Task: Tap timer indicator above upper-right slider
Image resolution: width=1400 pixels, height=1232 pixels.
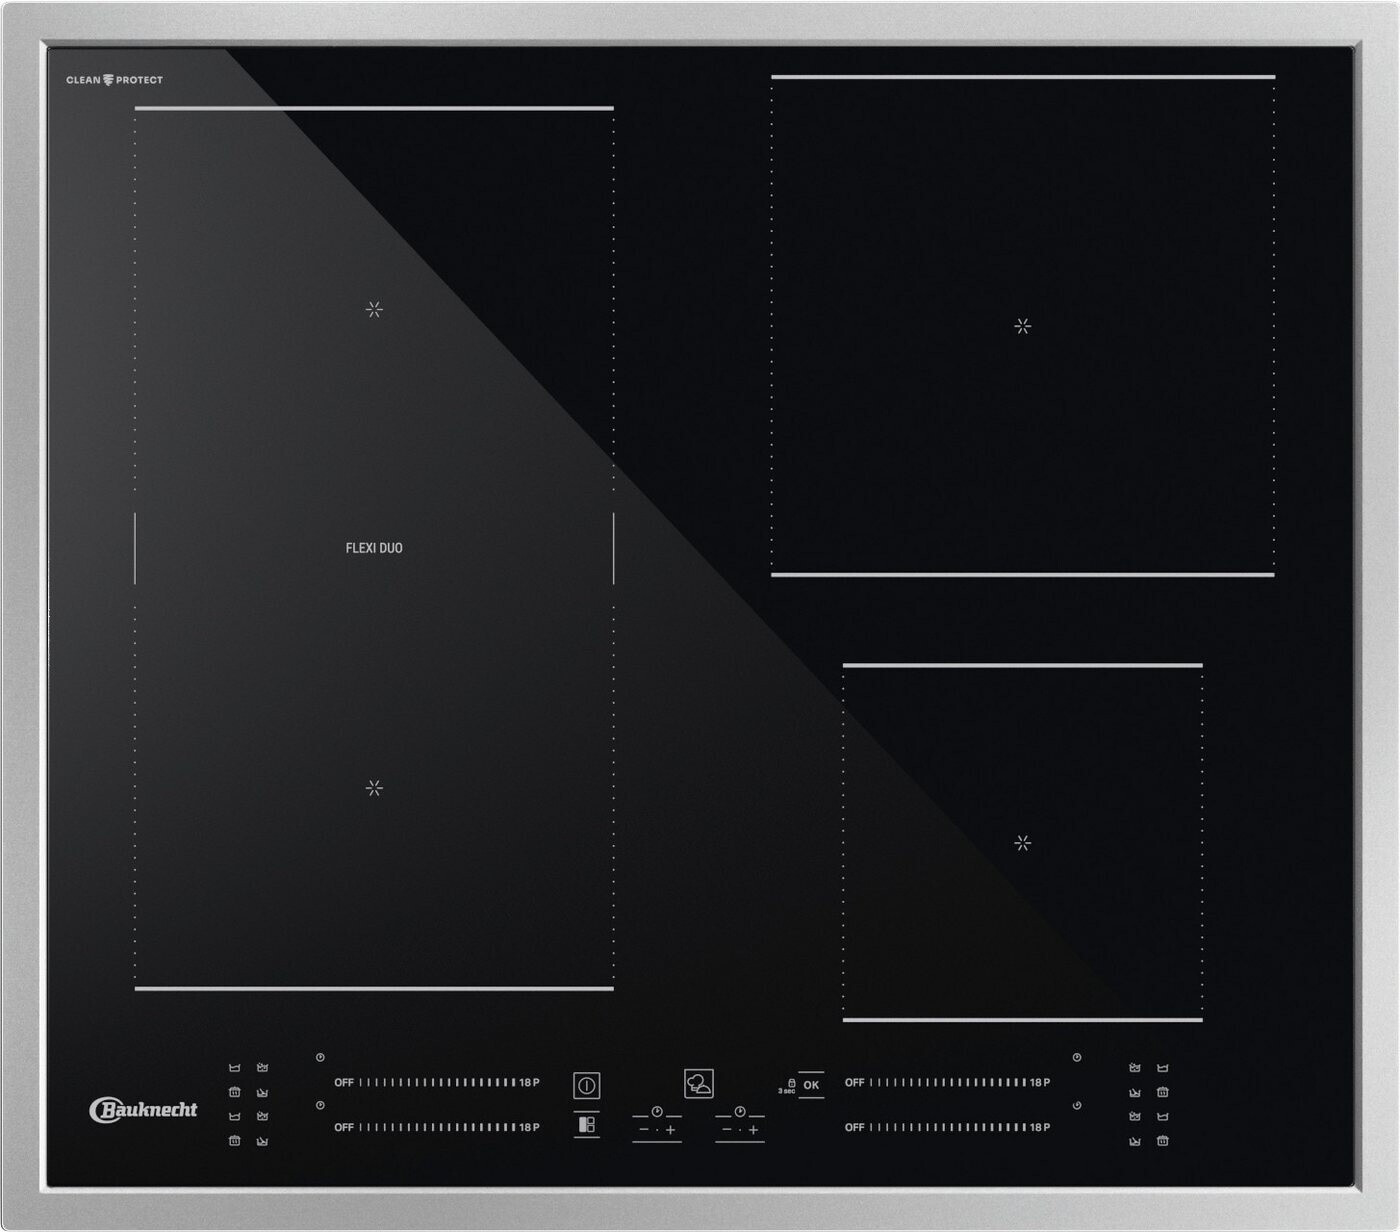Action: click(x=1077, y=1057)
